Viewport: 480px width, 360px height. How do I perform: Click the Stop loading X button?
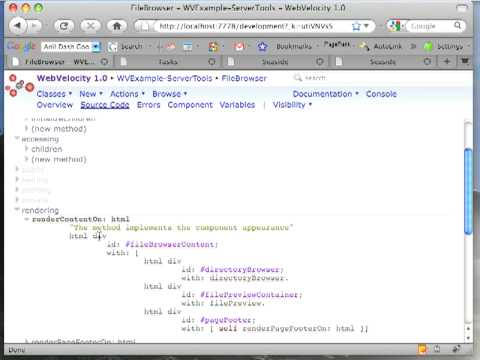coord(90,26)
